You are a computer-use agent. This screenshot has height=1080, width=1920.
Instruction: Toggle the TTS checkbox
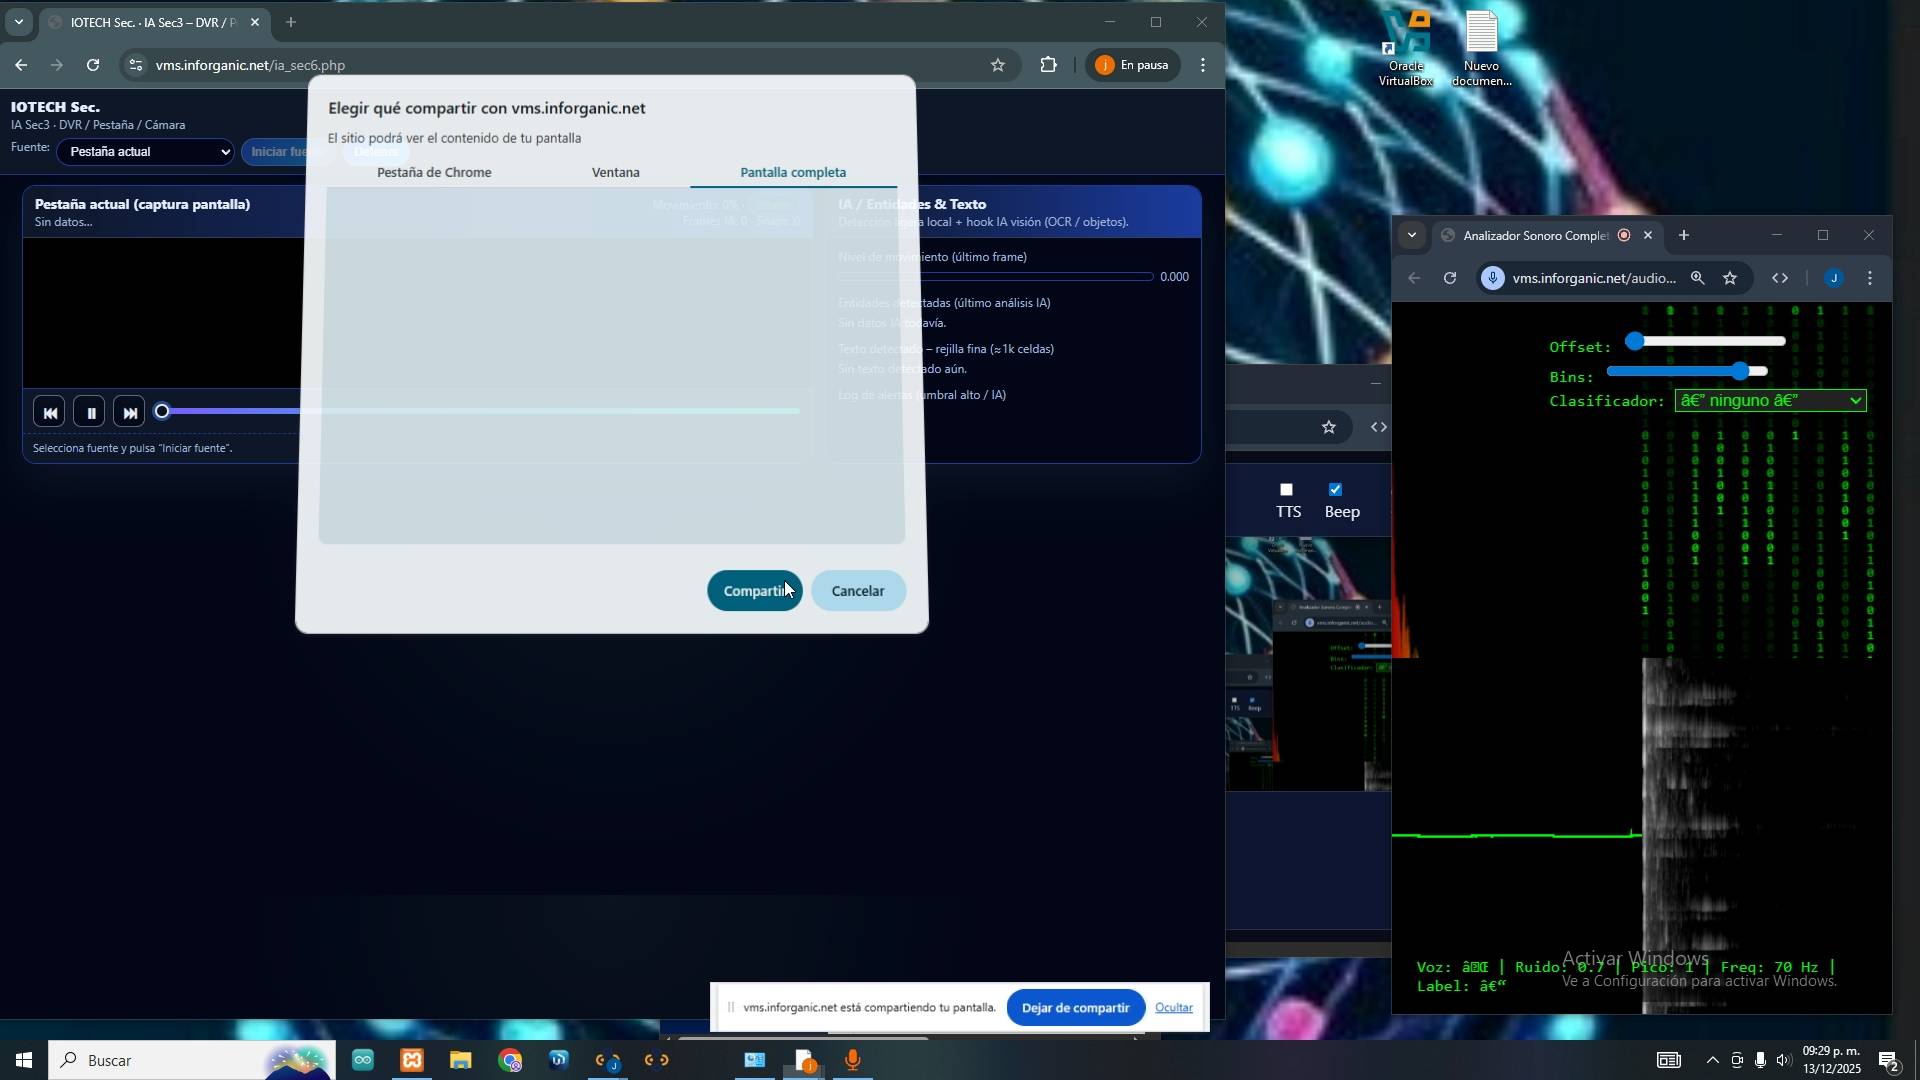pyautogui.click(x=1287, y=490)
